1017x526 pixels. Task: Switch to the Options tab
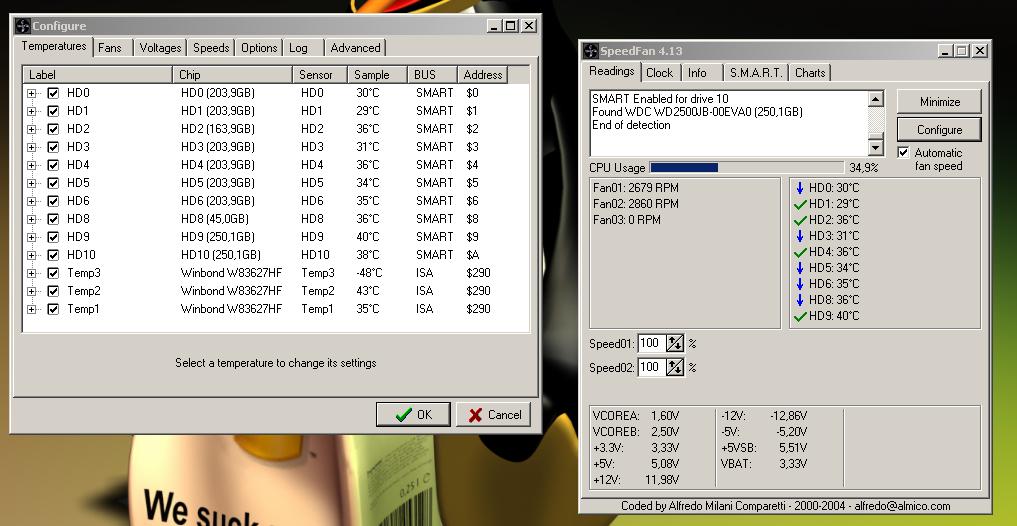point(259,48)
